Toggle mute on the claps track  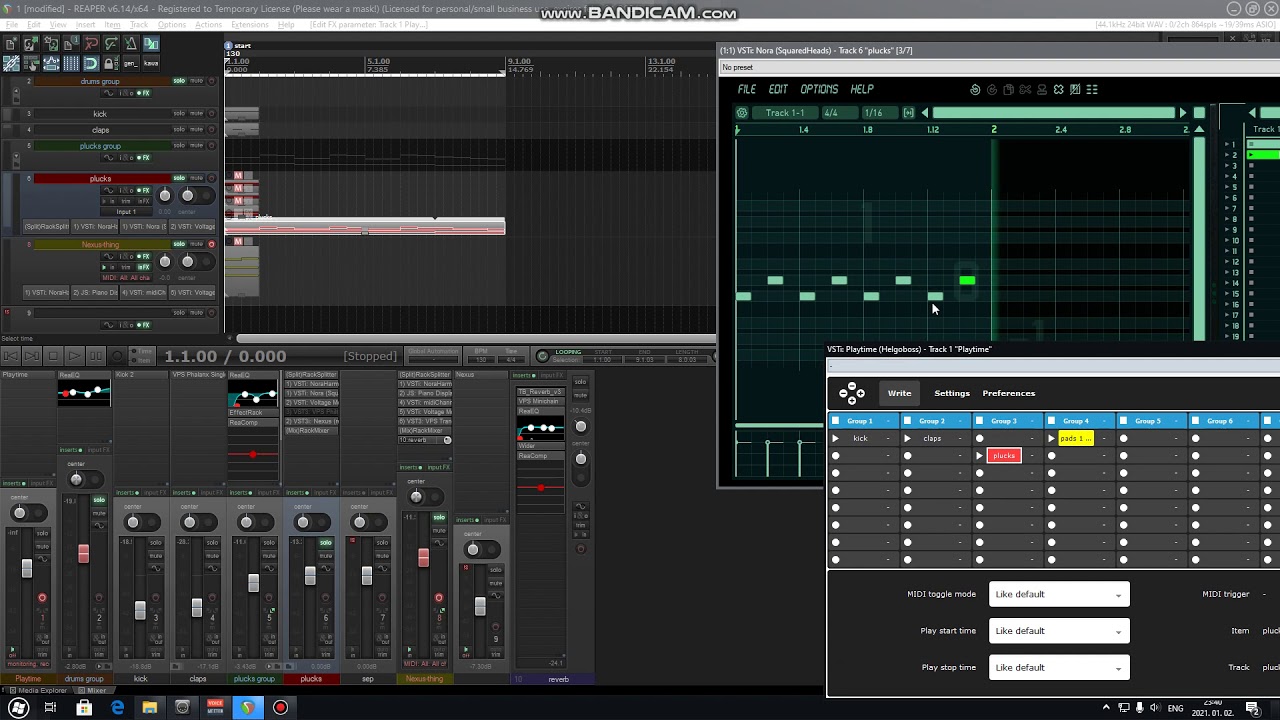[196, 130]
